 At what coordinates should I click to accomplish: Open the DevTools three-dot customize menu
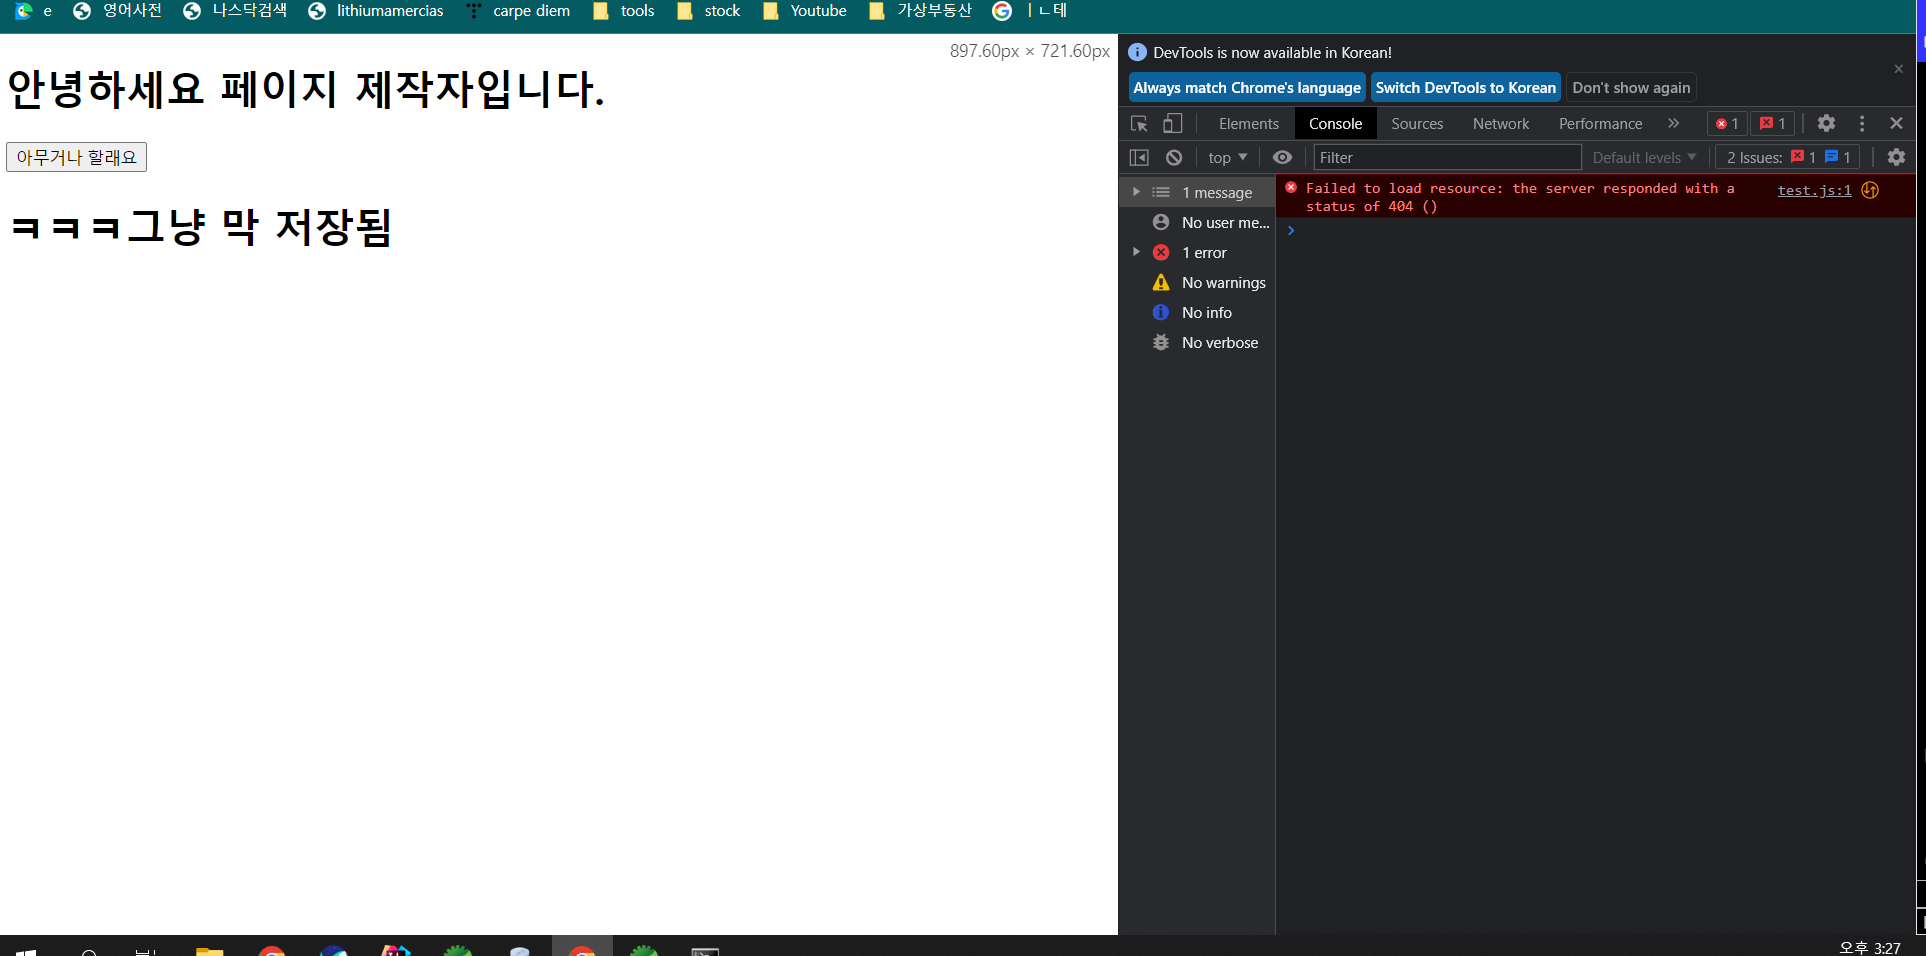point(1861,123)
